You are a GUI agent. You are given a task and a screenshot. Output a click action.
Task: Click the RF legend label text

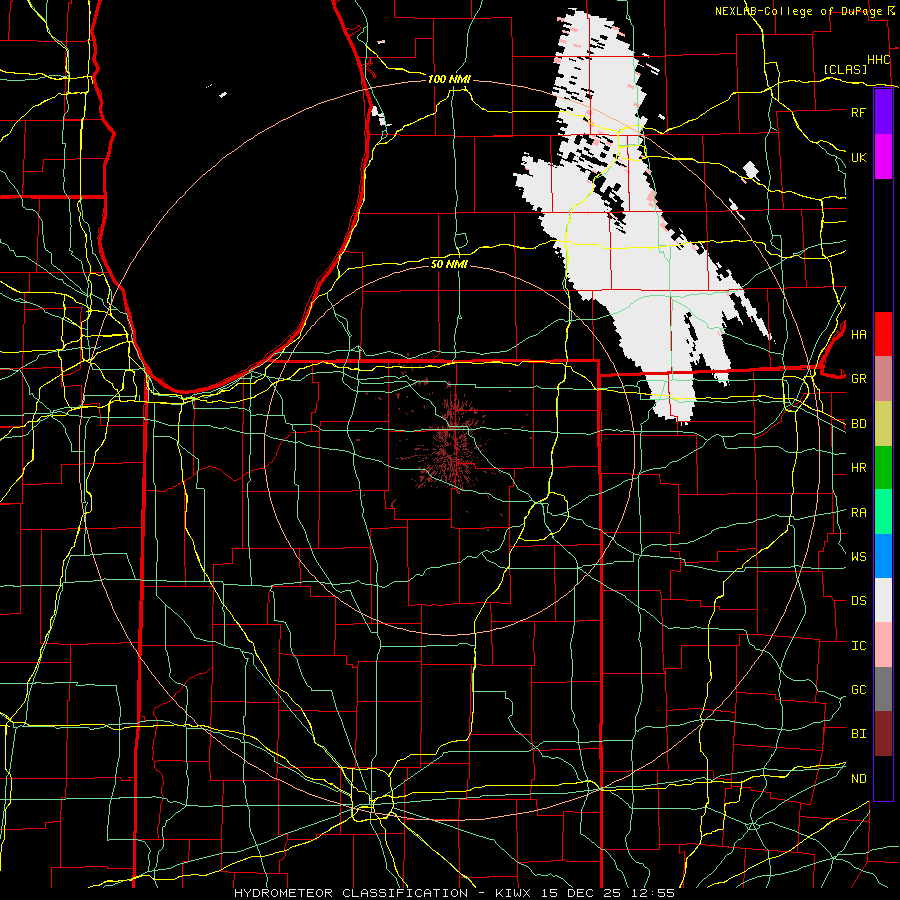(x=858, y=112)
